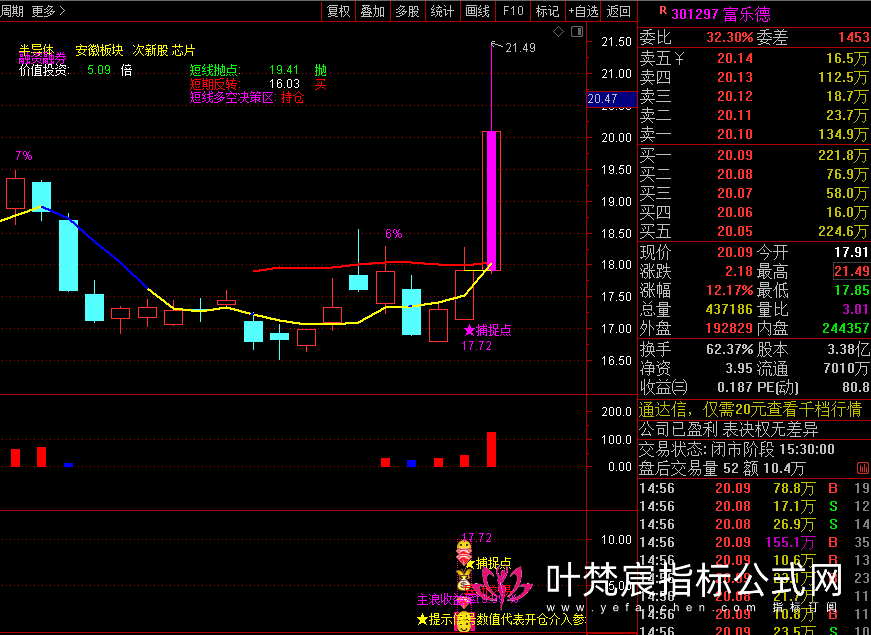The image size is (871, 635).
Task: Select stock code 301297 富乐德
Action: coord(720,14)
